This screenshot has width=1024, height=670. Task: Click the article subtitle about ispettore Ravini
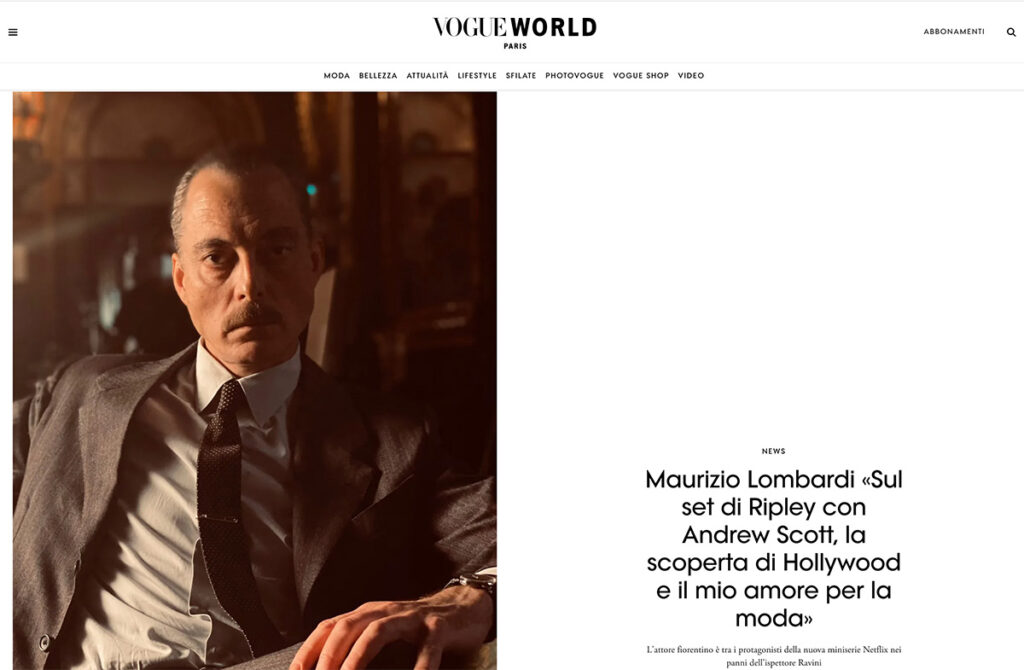(x=774, y=656)
